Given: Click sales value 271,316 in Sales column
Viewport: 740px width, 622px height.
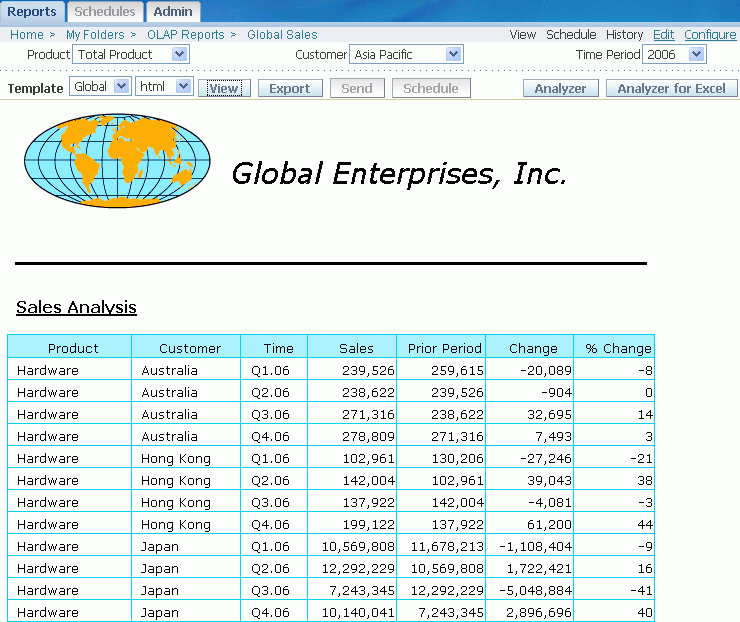Looking at the screenshot, I should tap(368, 415).
